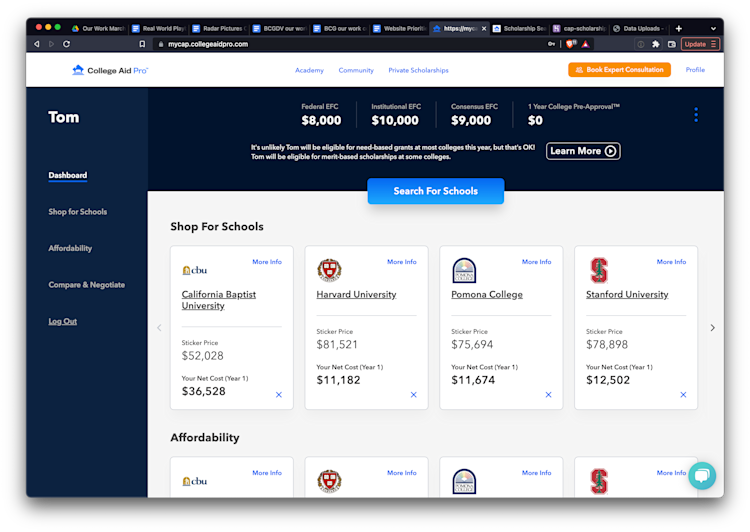This screenshot has height=532, width=750.
Task: Select Affordability in the sidebar
Action: tap(70, 248)
